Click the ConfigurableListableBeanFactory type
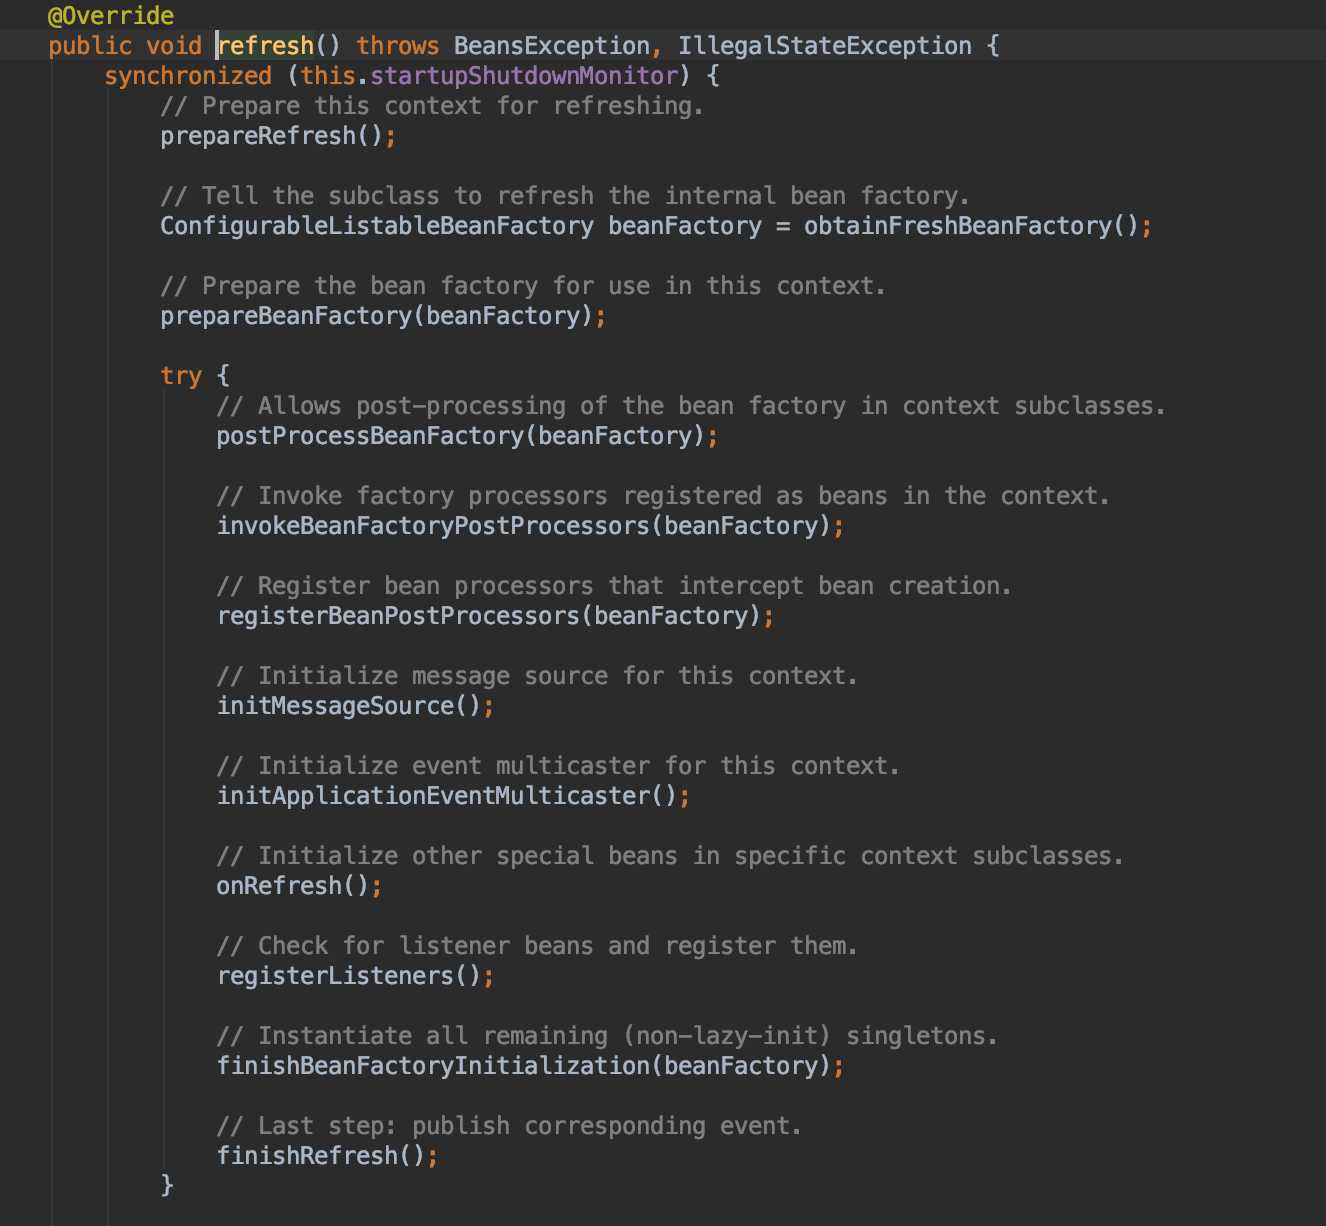 [x=377, y=226]
